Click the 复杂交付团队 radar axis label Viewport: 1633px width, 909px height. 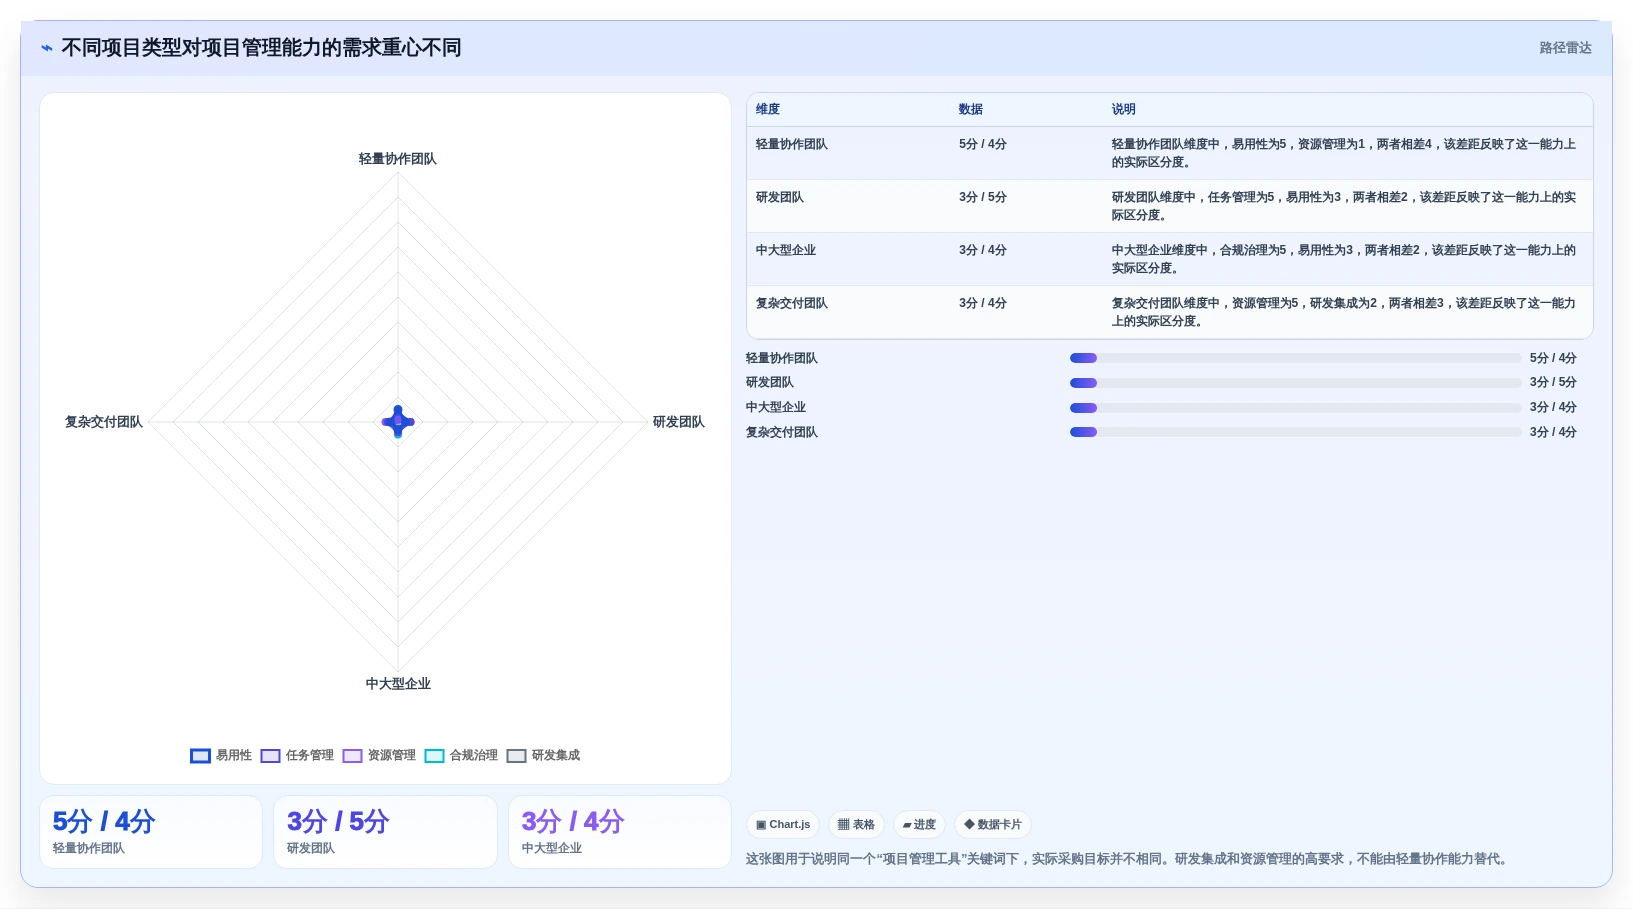tap(104, 422)
